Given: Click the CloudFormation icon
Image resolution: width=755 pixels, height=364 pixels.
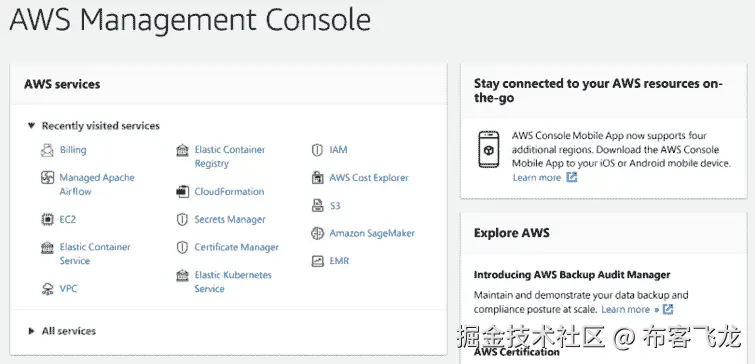Looking at the screenshot, I should [x=182, y=192].
